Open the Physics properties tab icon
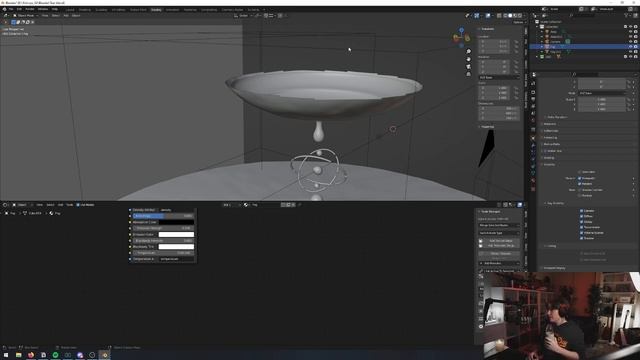640x360 pixels. [533, 159]
